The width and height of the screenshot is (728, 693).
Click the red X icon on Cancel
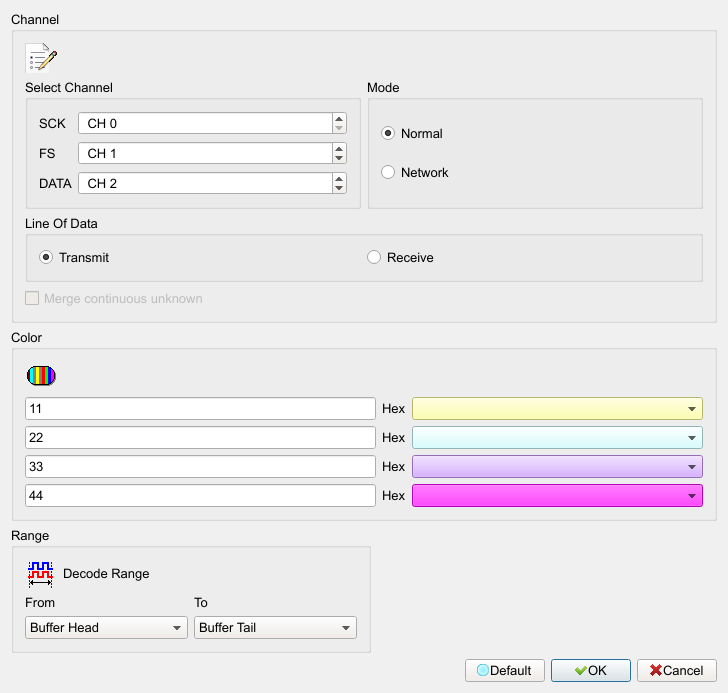656,670
